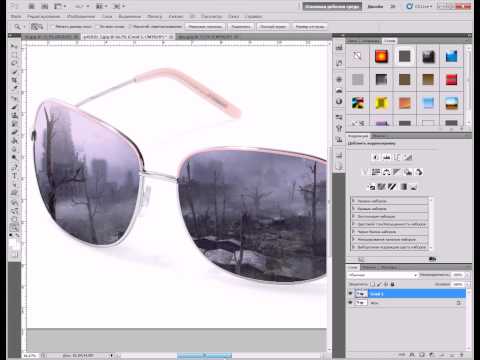Add a Black & White adjustment
The width and height of the screenshot is (480, 360).
pos(397,172)
